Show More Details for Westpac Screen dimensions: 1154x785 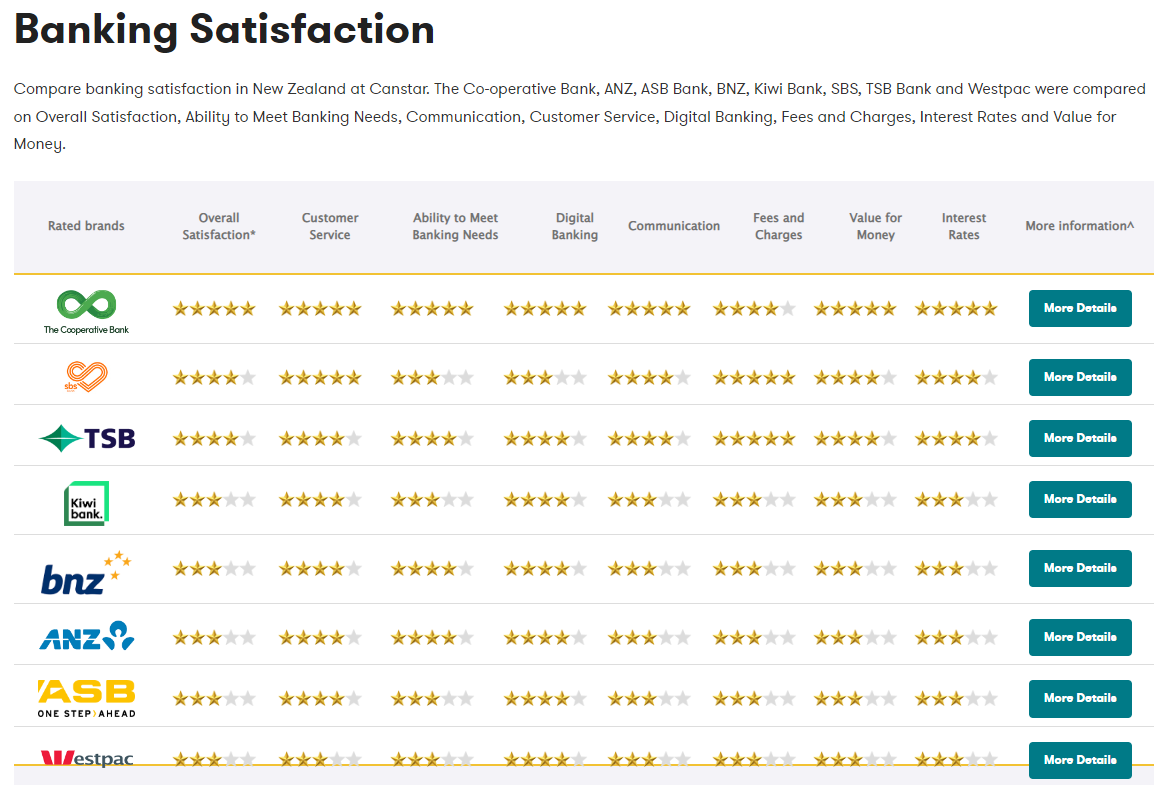coord(1080,760)
